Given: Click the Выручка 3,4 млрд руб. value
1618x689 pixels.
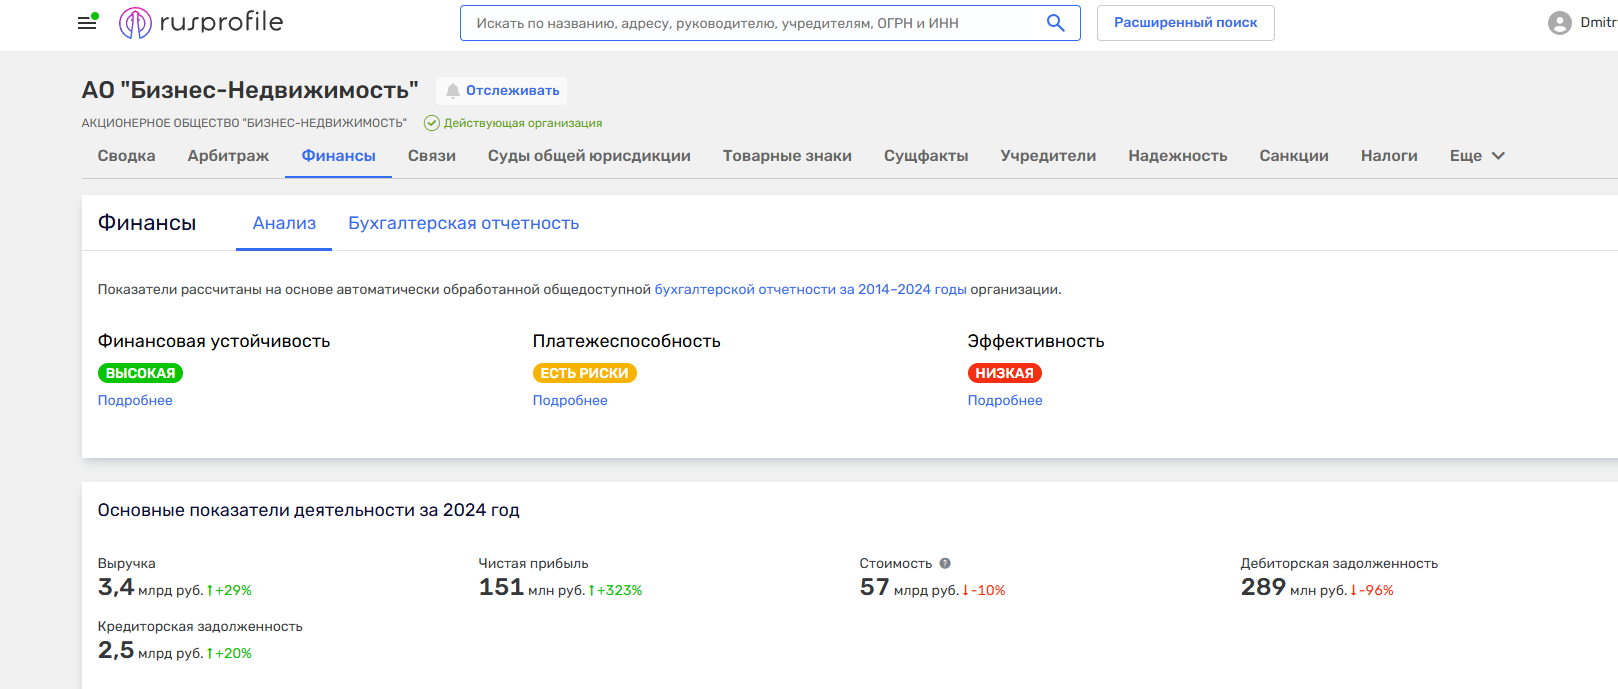Looking at the screenshot, I should point(150,588).
